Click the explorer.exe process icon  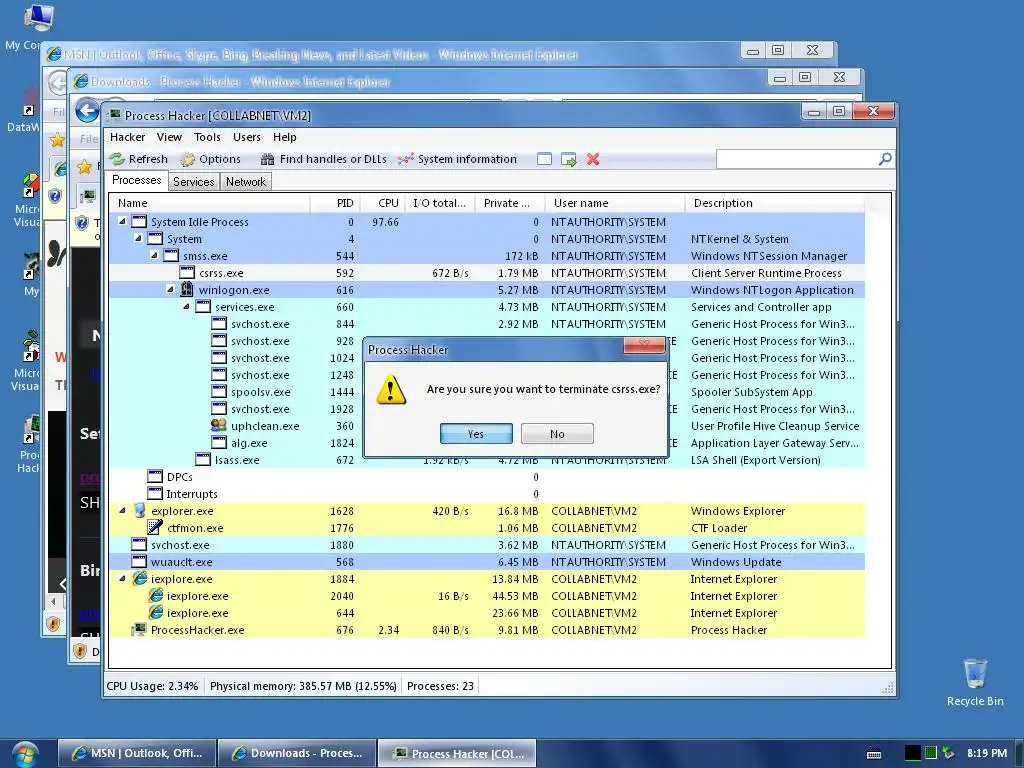click(139, 510)
